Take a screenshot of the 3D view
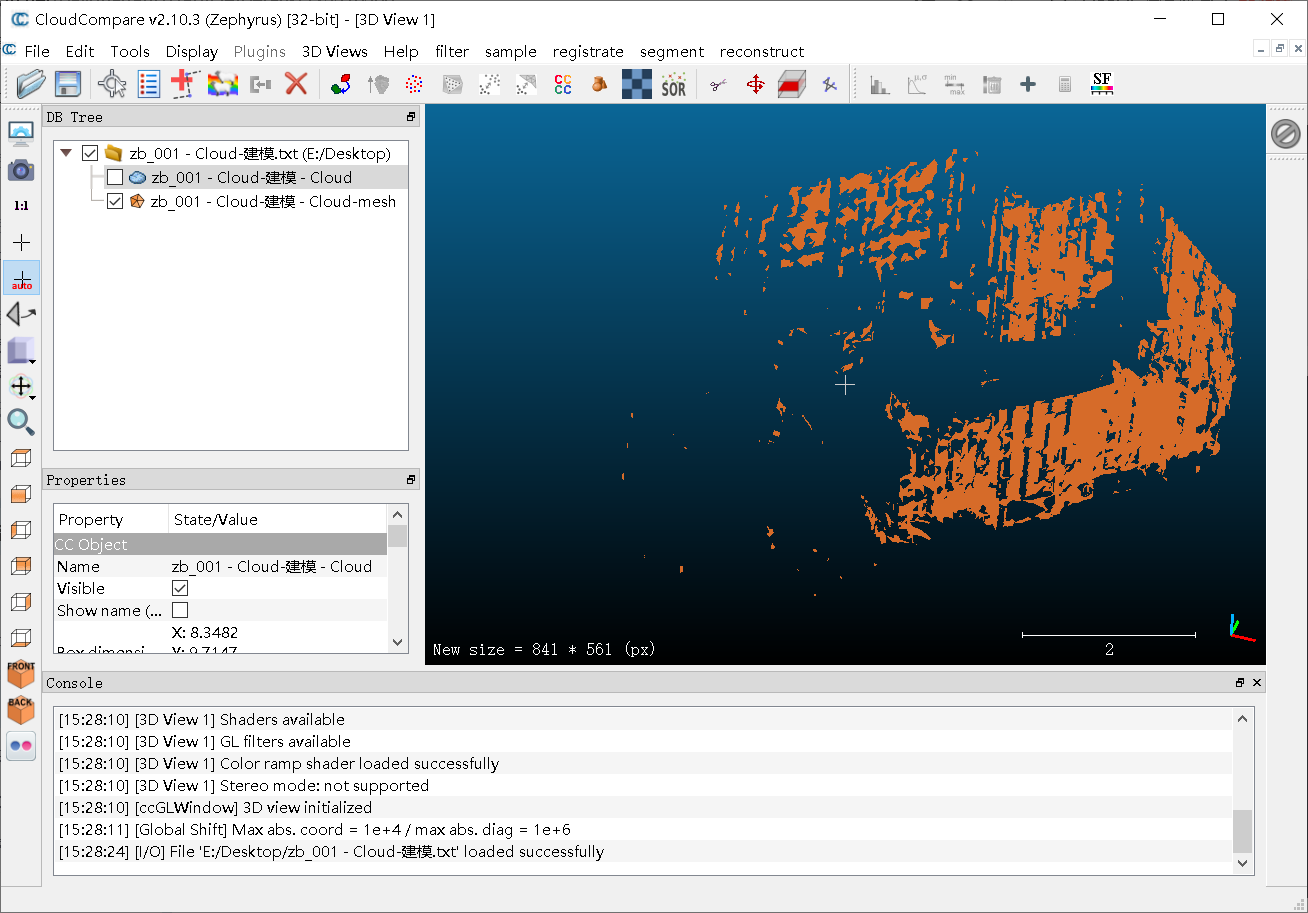Image resolution: width=1308 pixels, height=913 pixels. 21,170
